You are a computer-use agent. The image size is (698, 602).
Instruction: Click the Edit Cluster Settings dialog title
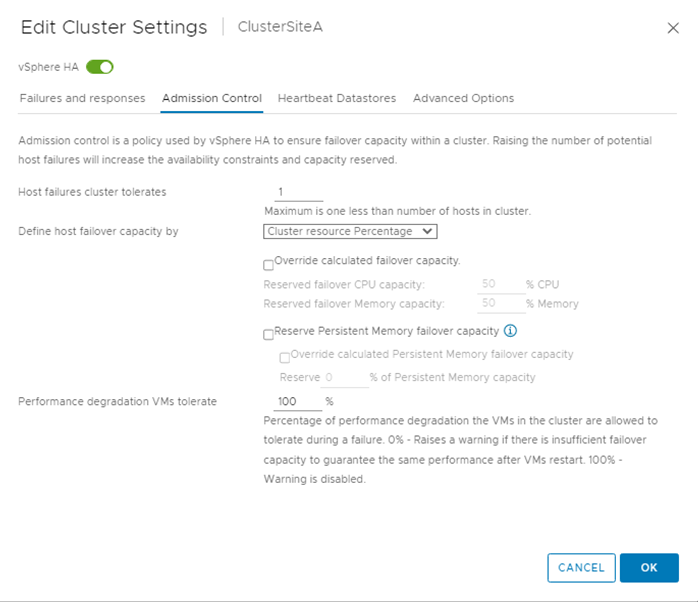(113, 27)
